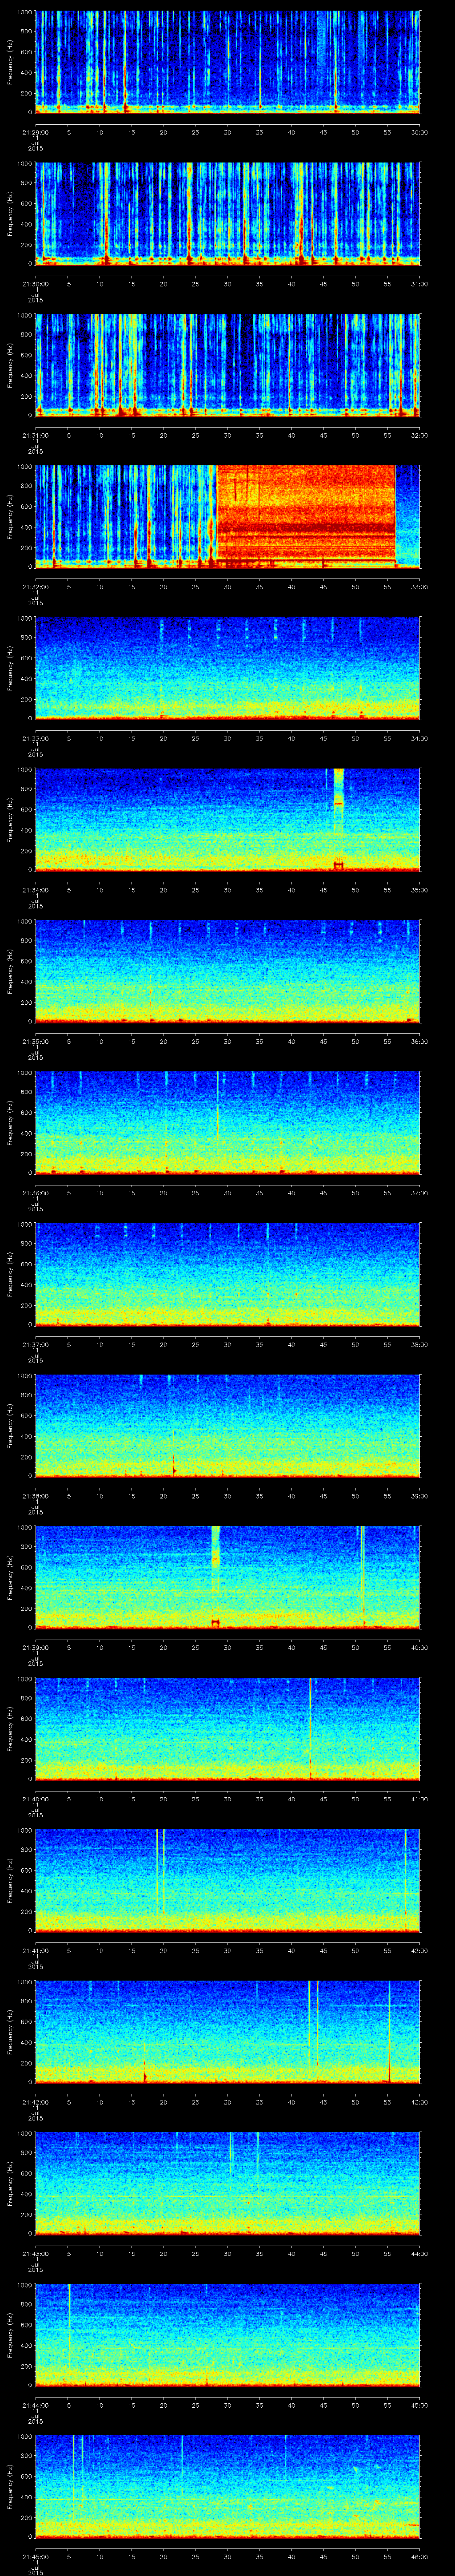The width and height of the screenshot is (455, 2576).
Task: Click the 21:29:00 start time label
Action: (35, 132)
